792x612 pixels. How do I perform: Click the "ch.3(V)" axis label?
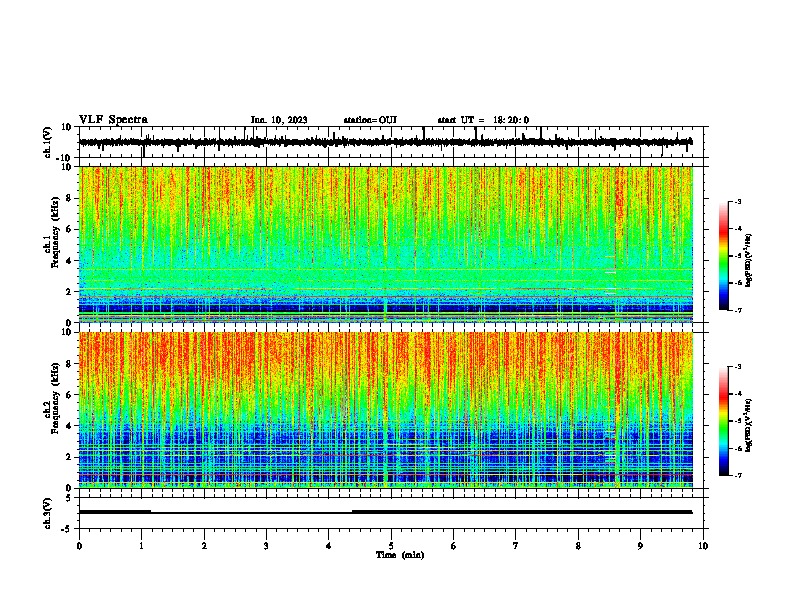[x=48, y=513]
